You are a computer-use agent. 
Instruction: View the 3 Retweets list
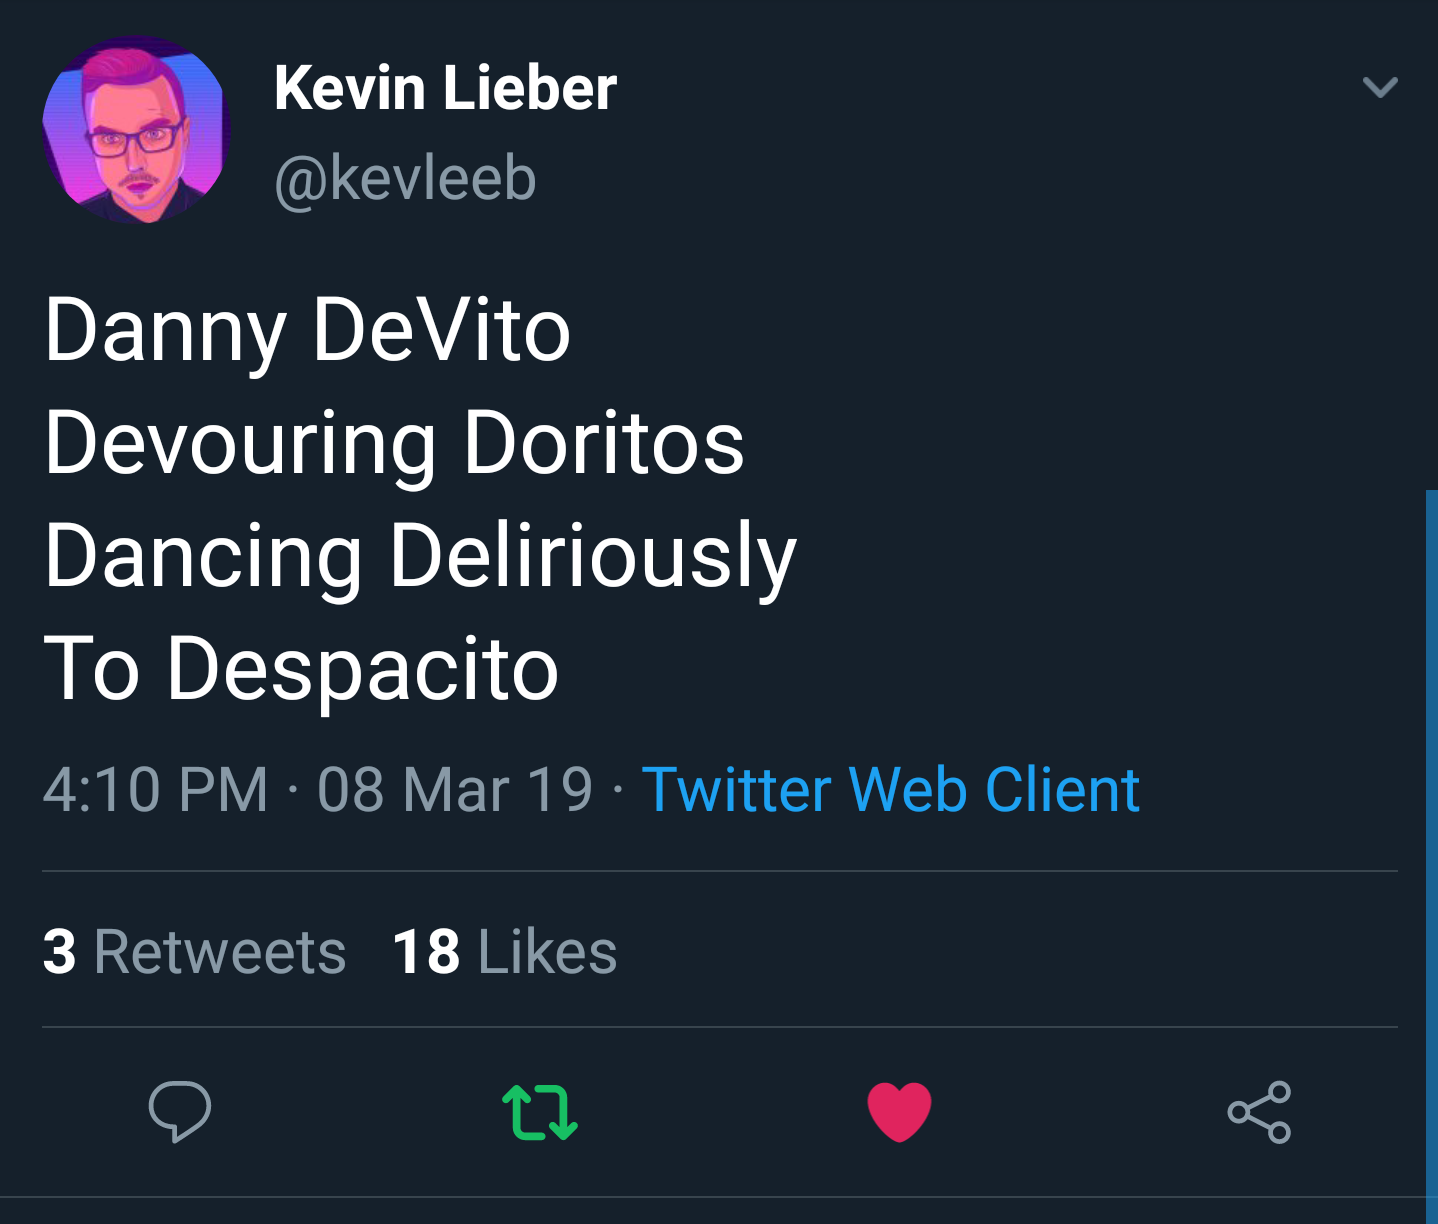point(194,951)
